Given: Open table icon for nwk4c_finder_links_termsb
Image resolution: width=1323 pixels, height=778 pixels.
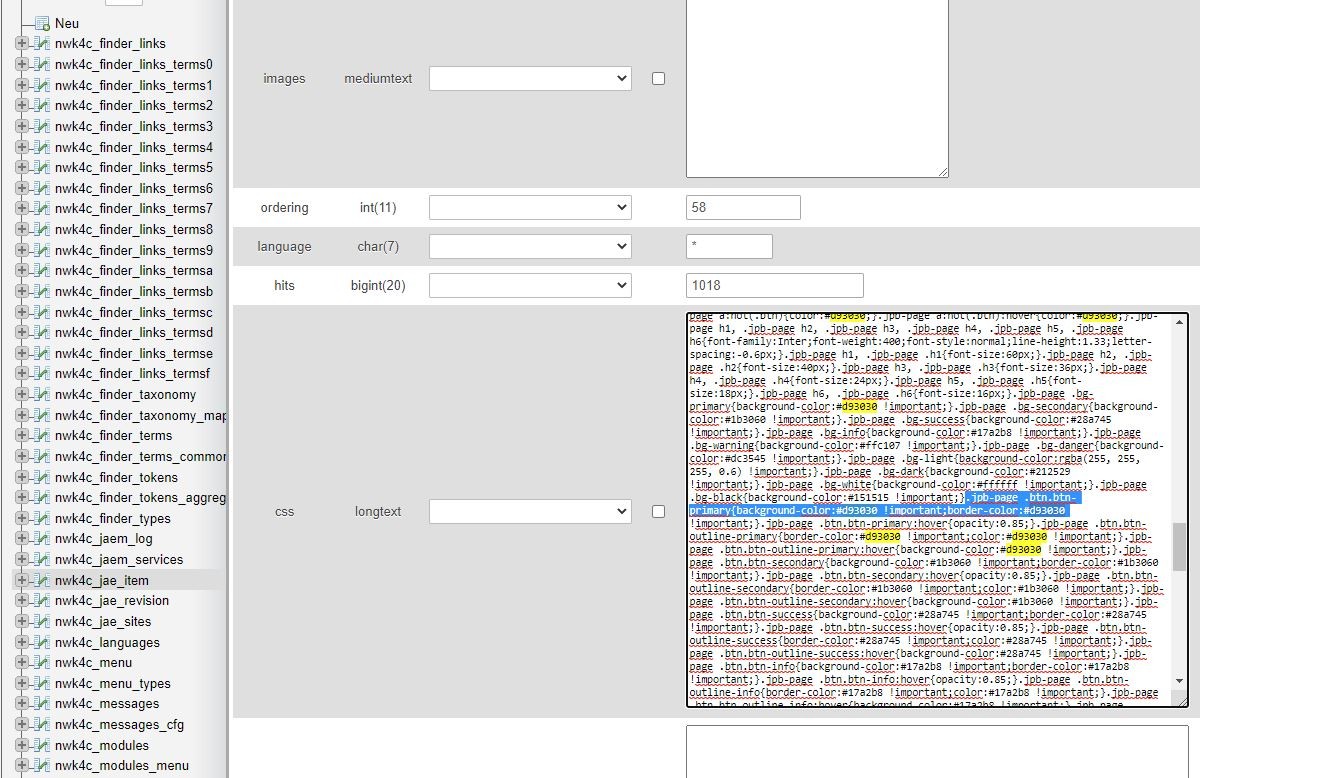Looking at the screenshot, I should pyautogui.click(x=42, y=291).
